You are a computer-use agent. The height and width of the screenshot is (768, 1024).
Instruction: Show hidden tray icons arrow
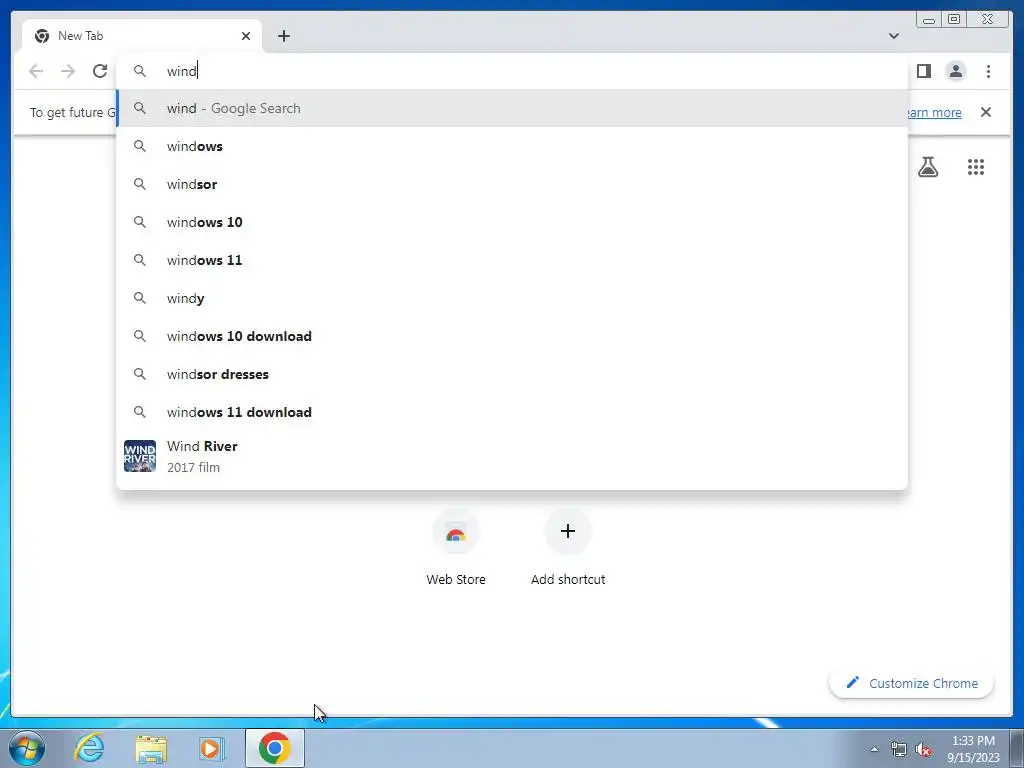874,749
